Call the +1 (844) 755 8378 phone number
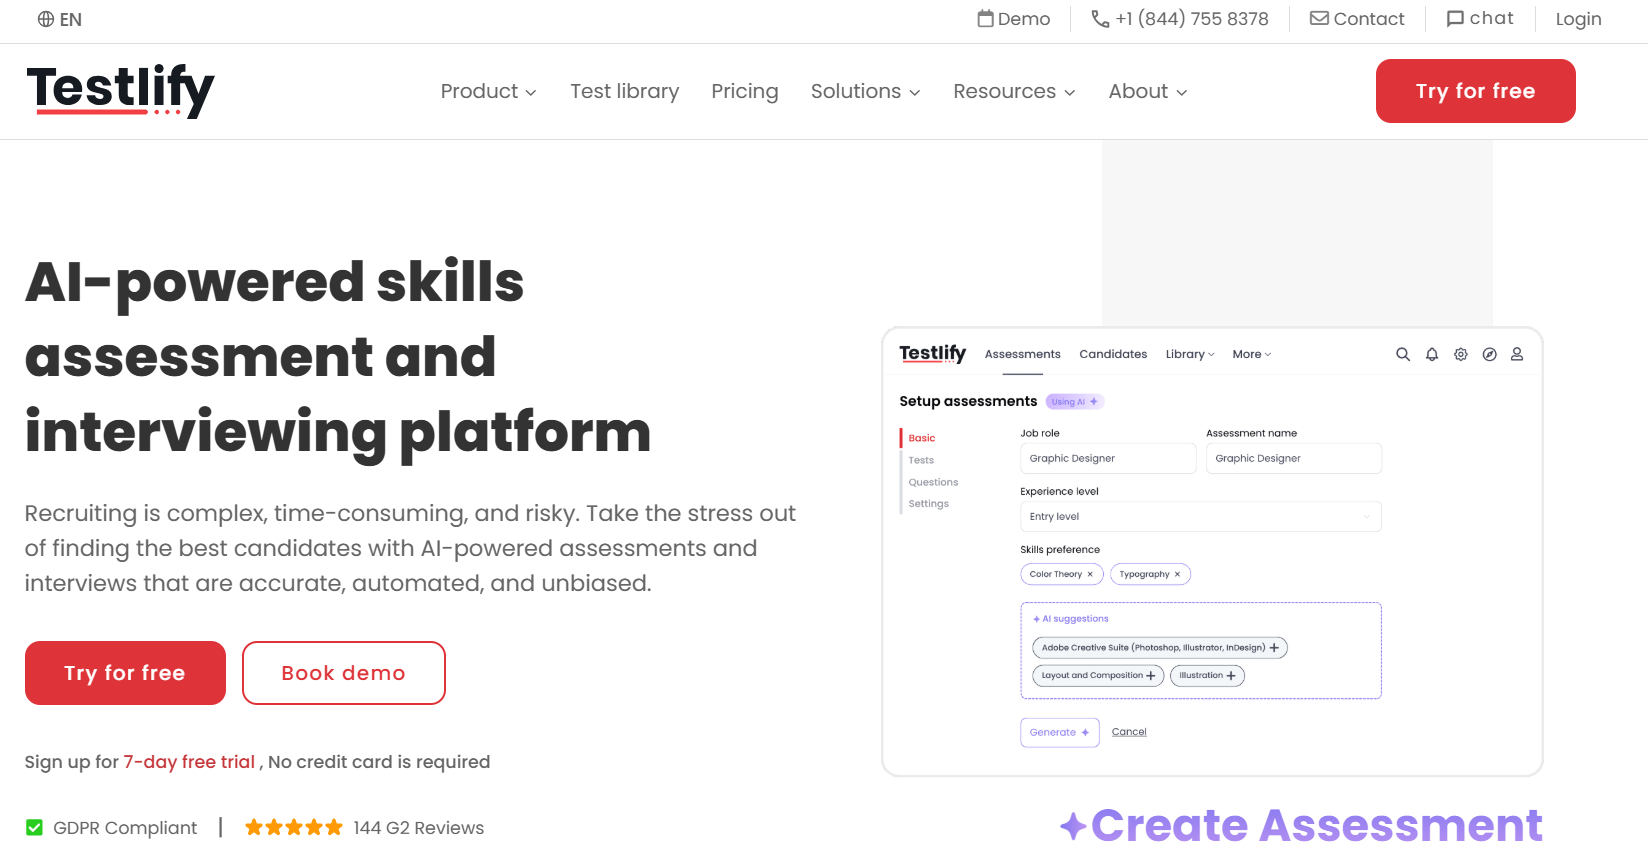The image size is (1648, 864). tap(1180, 19)
